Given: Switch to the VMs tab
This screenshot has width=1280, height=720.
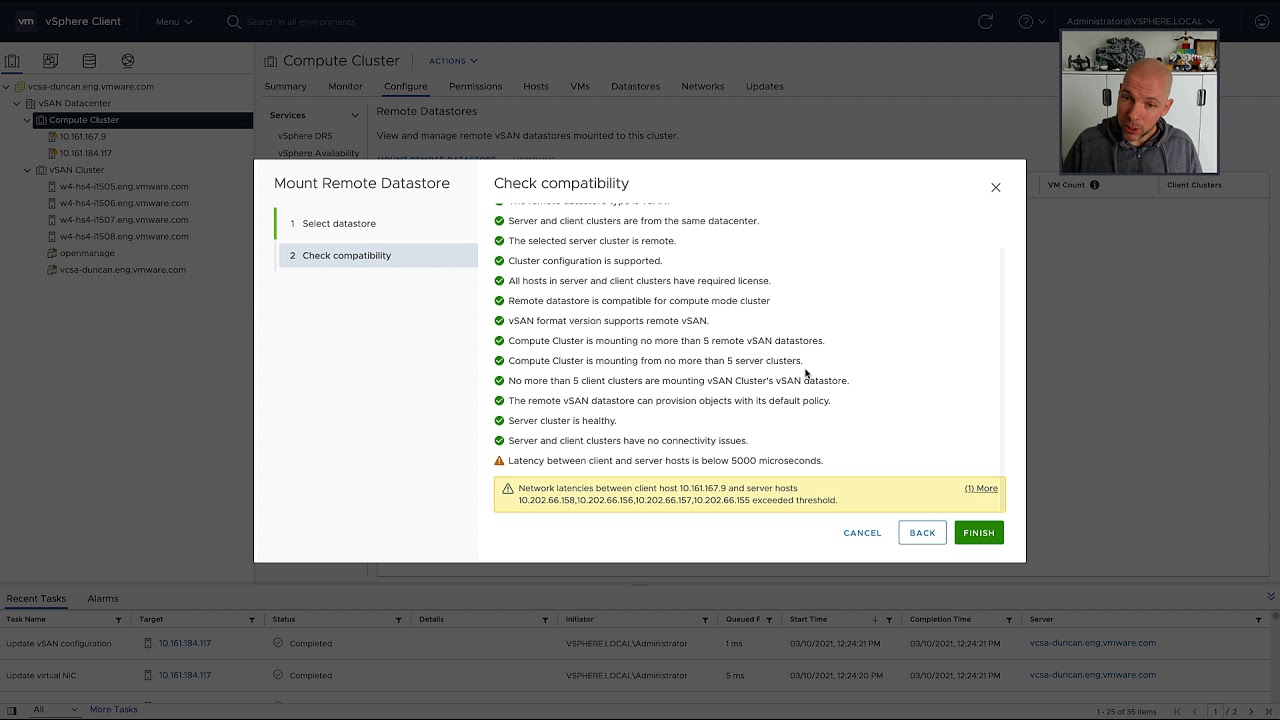Looking at the screenshot, I should pos(580,86).
